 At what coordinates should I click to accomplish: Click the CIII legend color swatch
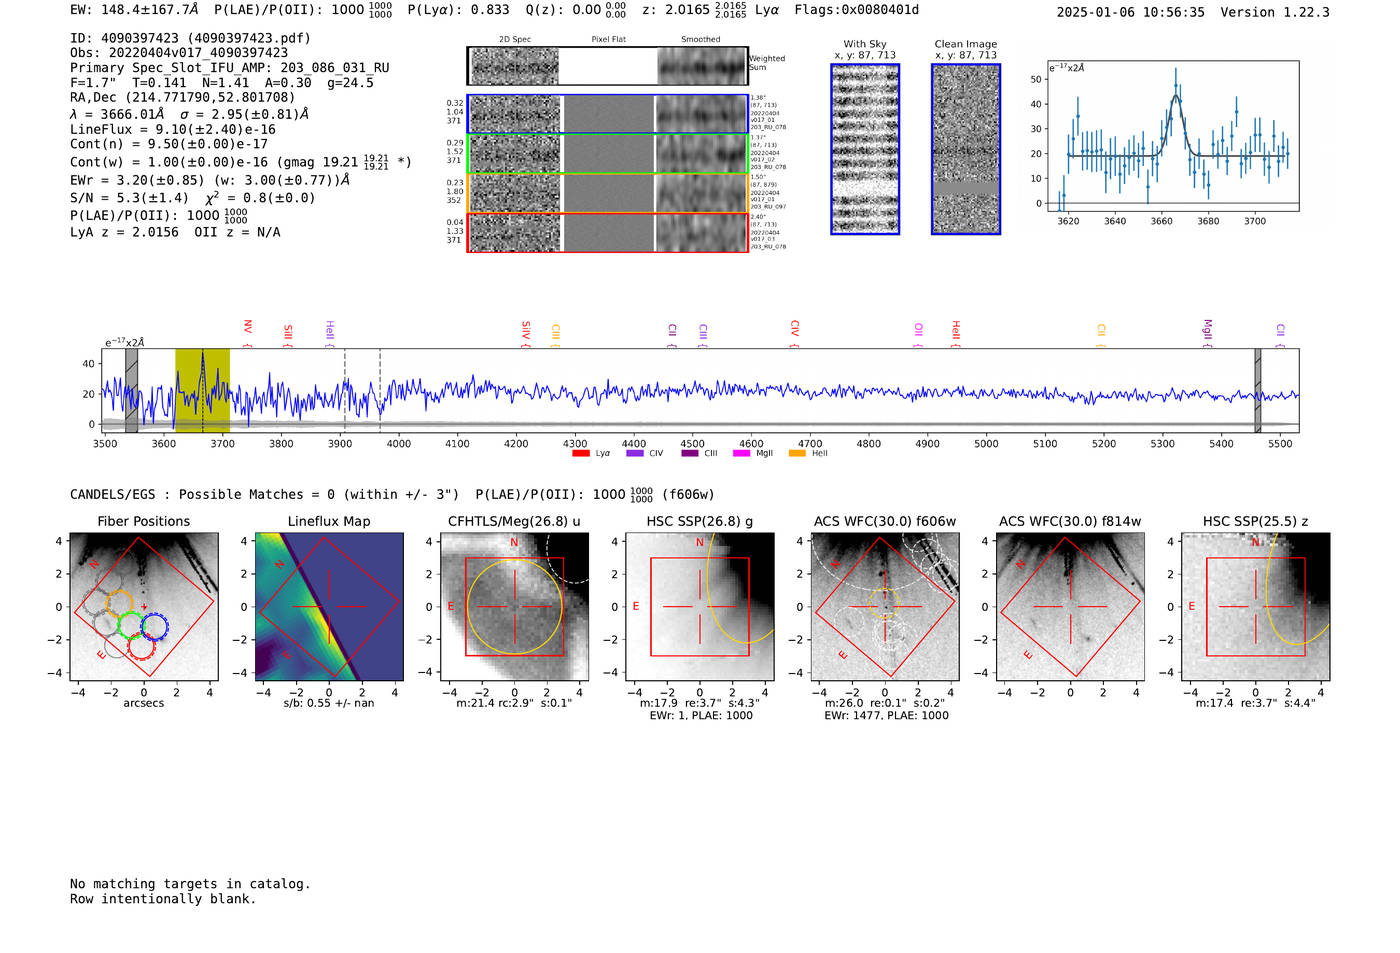click(689, 453)
